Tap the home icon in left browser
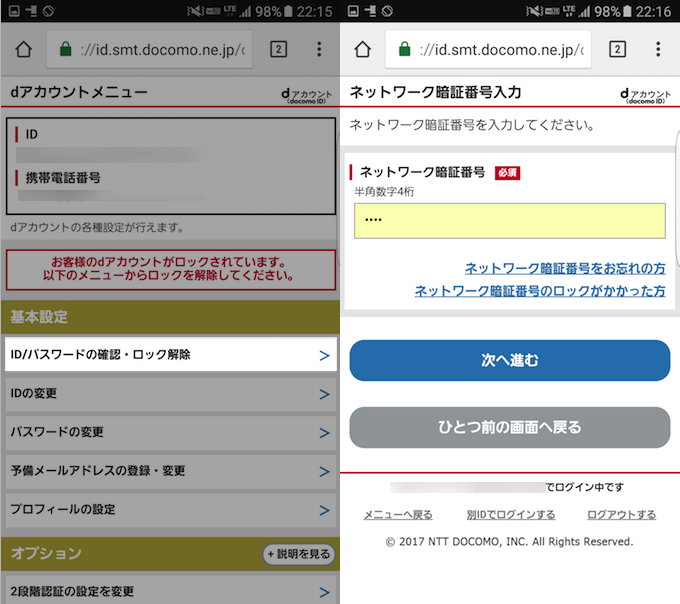Viewport: 680px width, 604px height. click(23, 50)
